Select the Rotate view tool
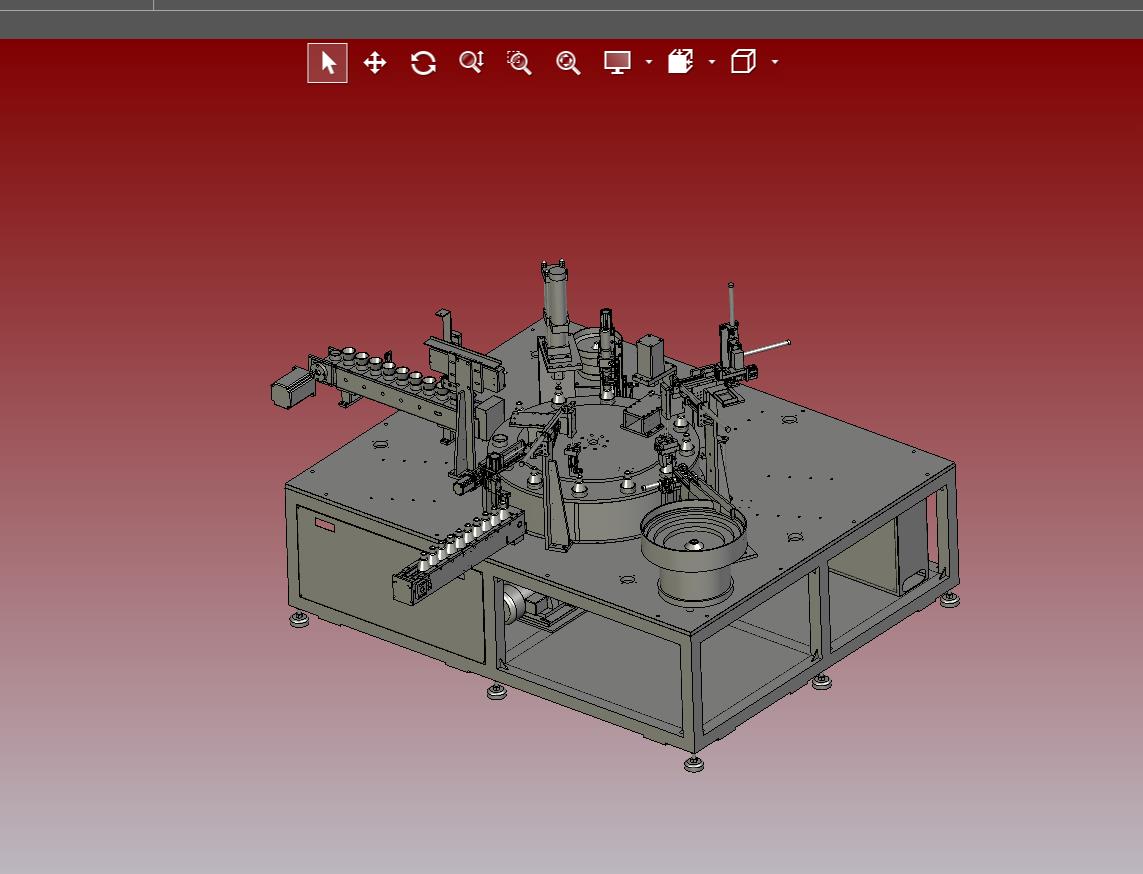1143x874 pixels. pos(423,63)
